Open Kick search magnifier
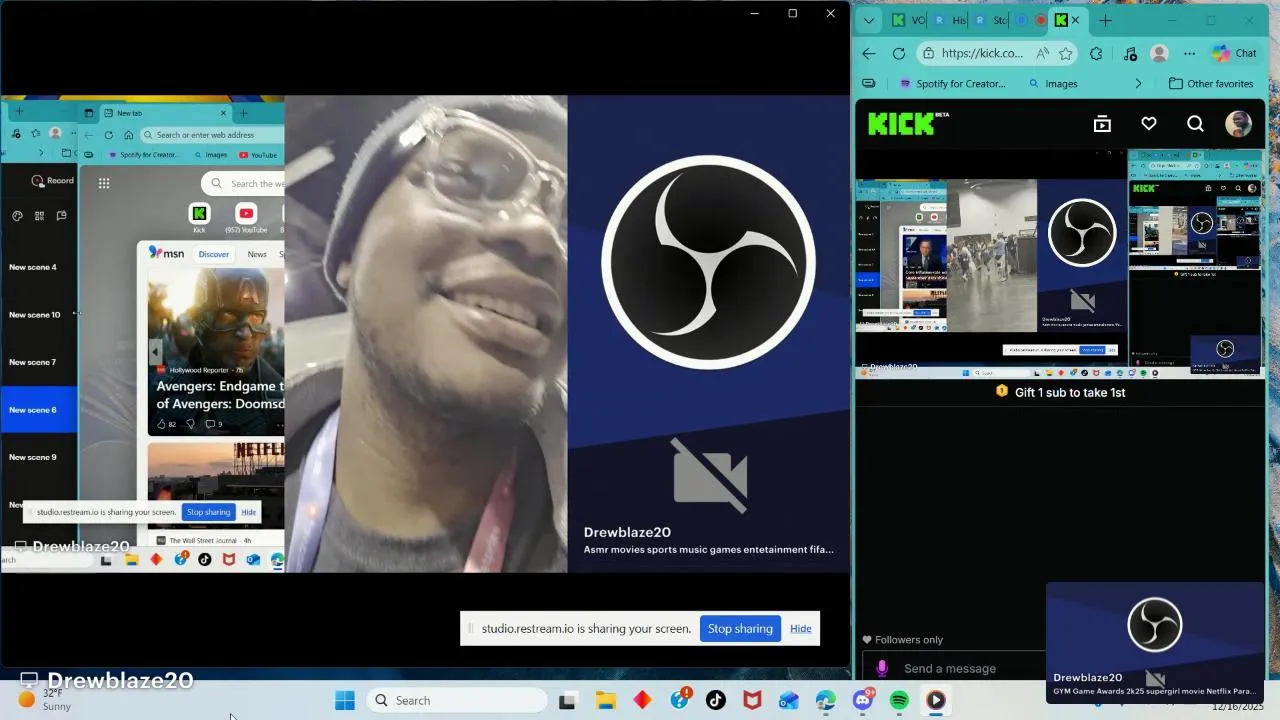The width and height of the screenshot is (1280, 720). pos(1195,124)
